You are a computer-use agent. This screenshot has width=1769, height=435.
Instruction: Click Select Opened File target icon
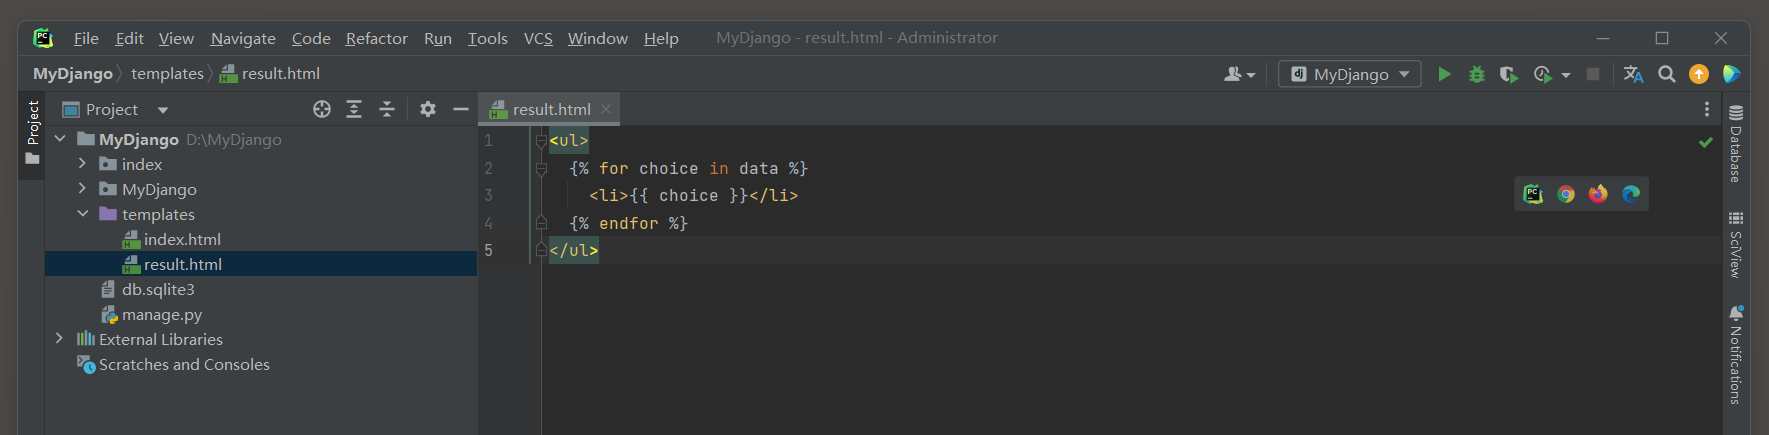click(322, 109)
